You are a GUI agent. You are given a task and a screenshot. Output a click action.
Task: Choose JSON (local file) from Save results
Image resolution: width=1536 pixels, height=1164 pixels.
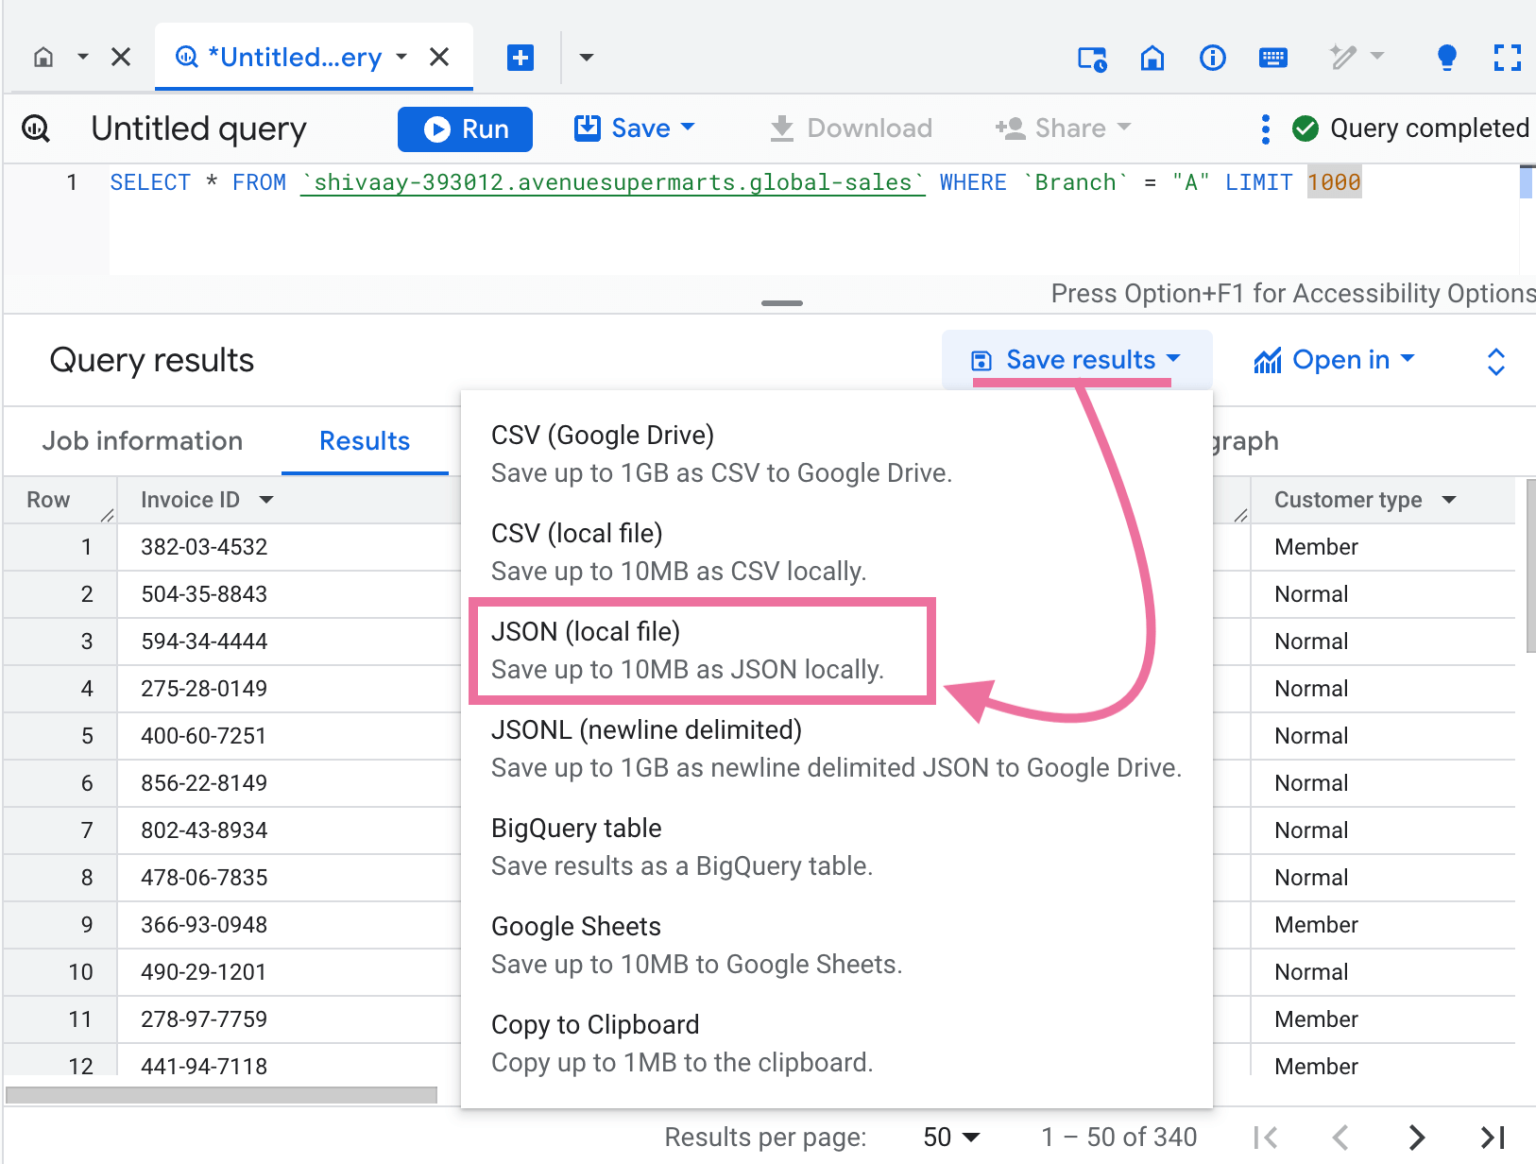[700, 650]
